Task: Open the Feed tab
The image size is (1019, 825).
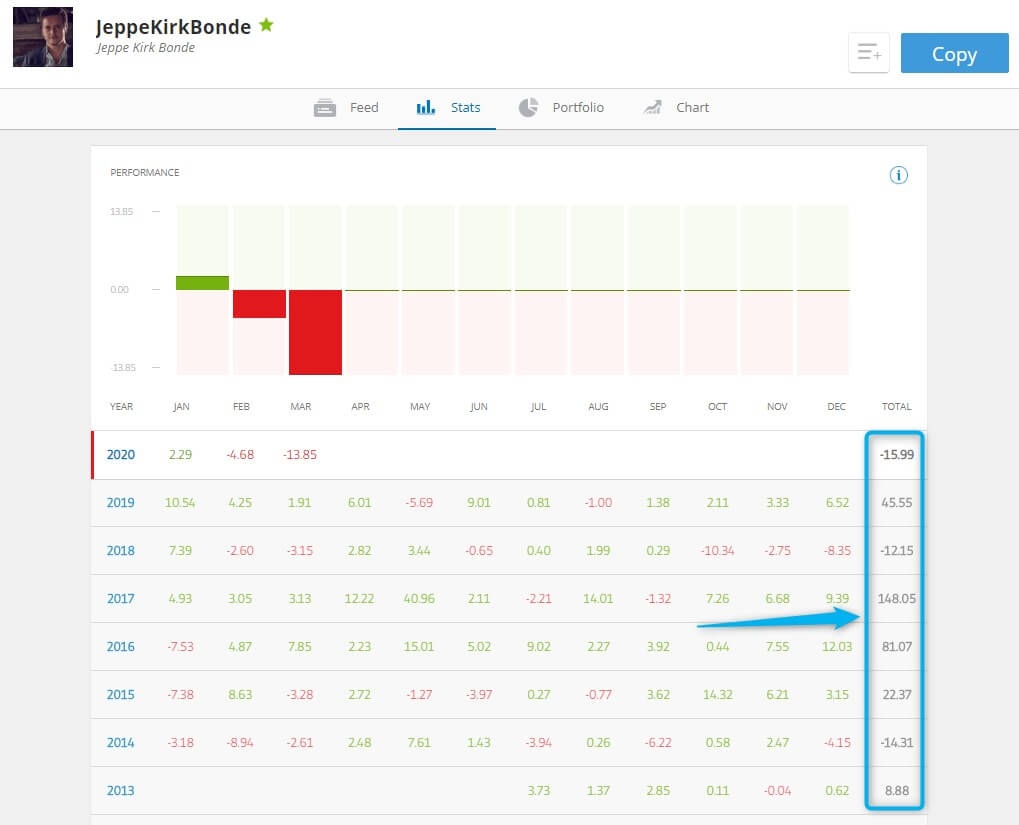Action: pyautogui.click(x=363, y=108)
